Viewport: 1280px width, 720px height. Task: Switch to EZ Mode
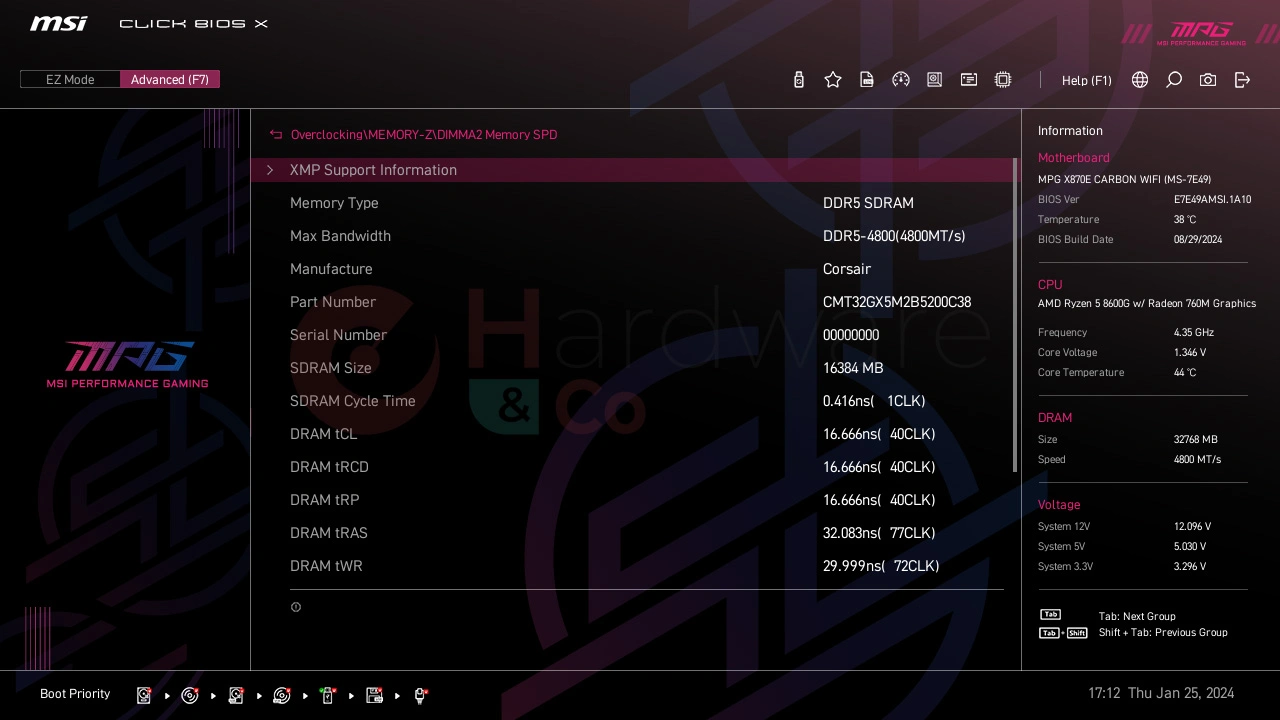[x=70, y=80]
